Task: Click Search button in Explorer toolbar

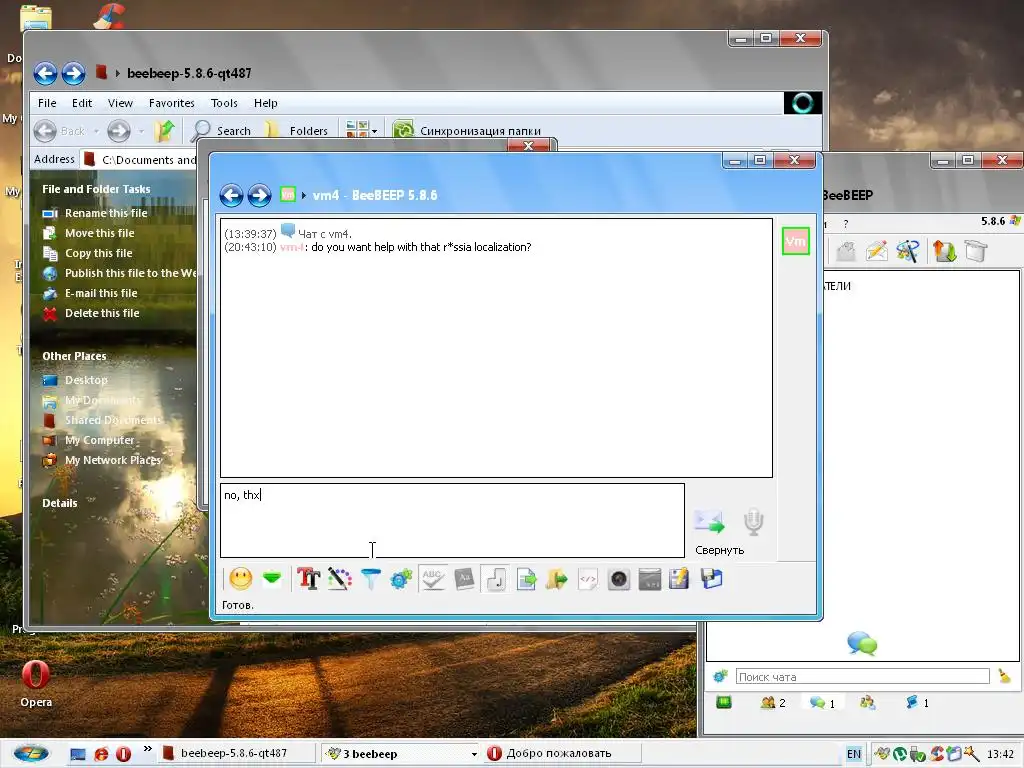Action: [x=221, y=131]
